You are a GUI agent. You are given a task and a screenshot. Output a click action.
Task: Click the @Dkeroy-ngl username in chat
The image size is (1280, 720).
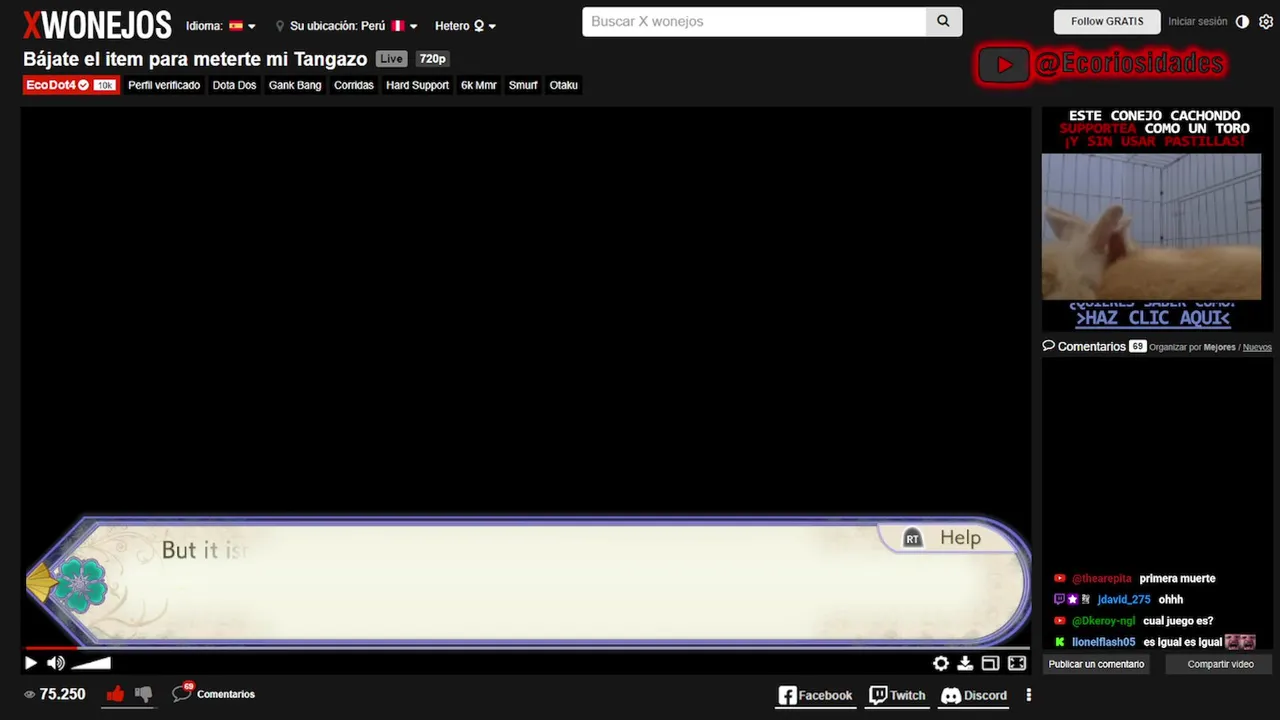[1104, 621]
